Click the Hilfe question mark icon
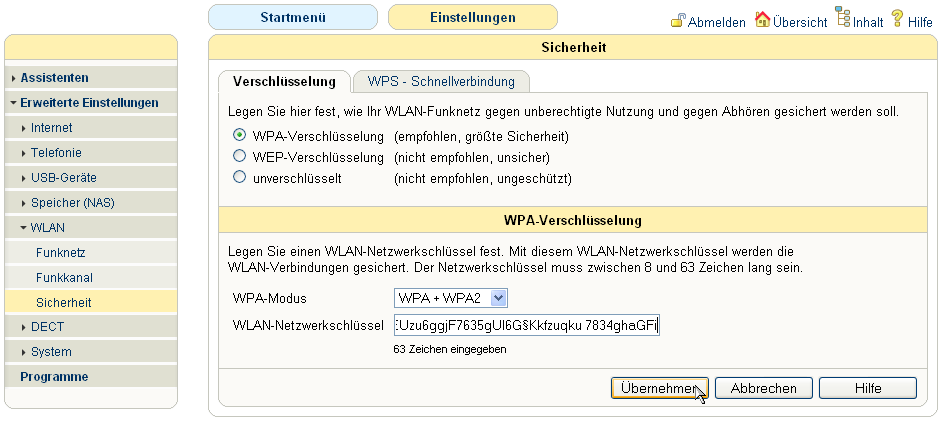This screenshot has height=424, width=948. [x=897, y=20]
